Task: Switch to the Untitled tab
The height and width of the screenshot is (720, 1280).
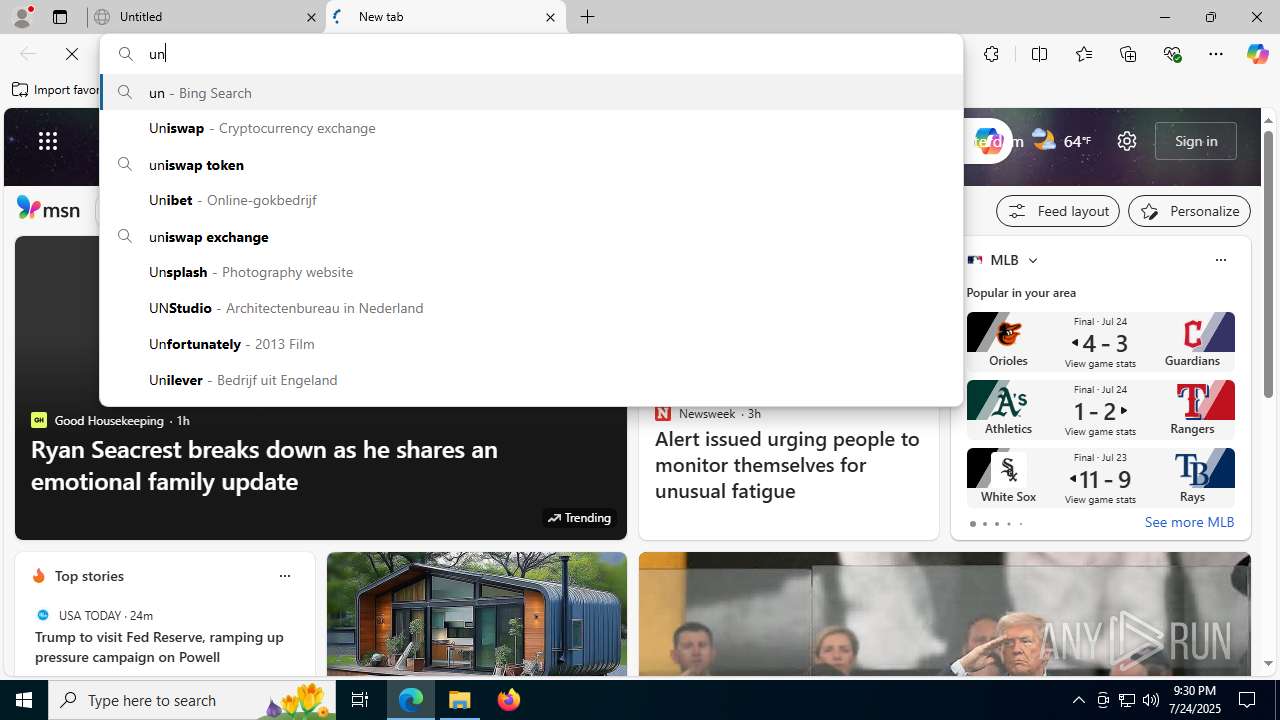Action: click(206, 17)
